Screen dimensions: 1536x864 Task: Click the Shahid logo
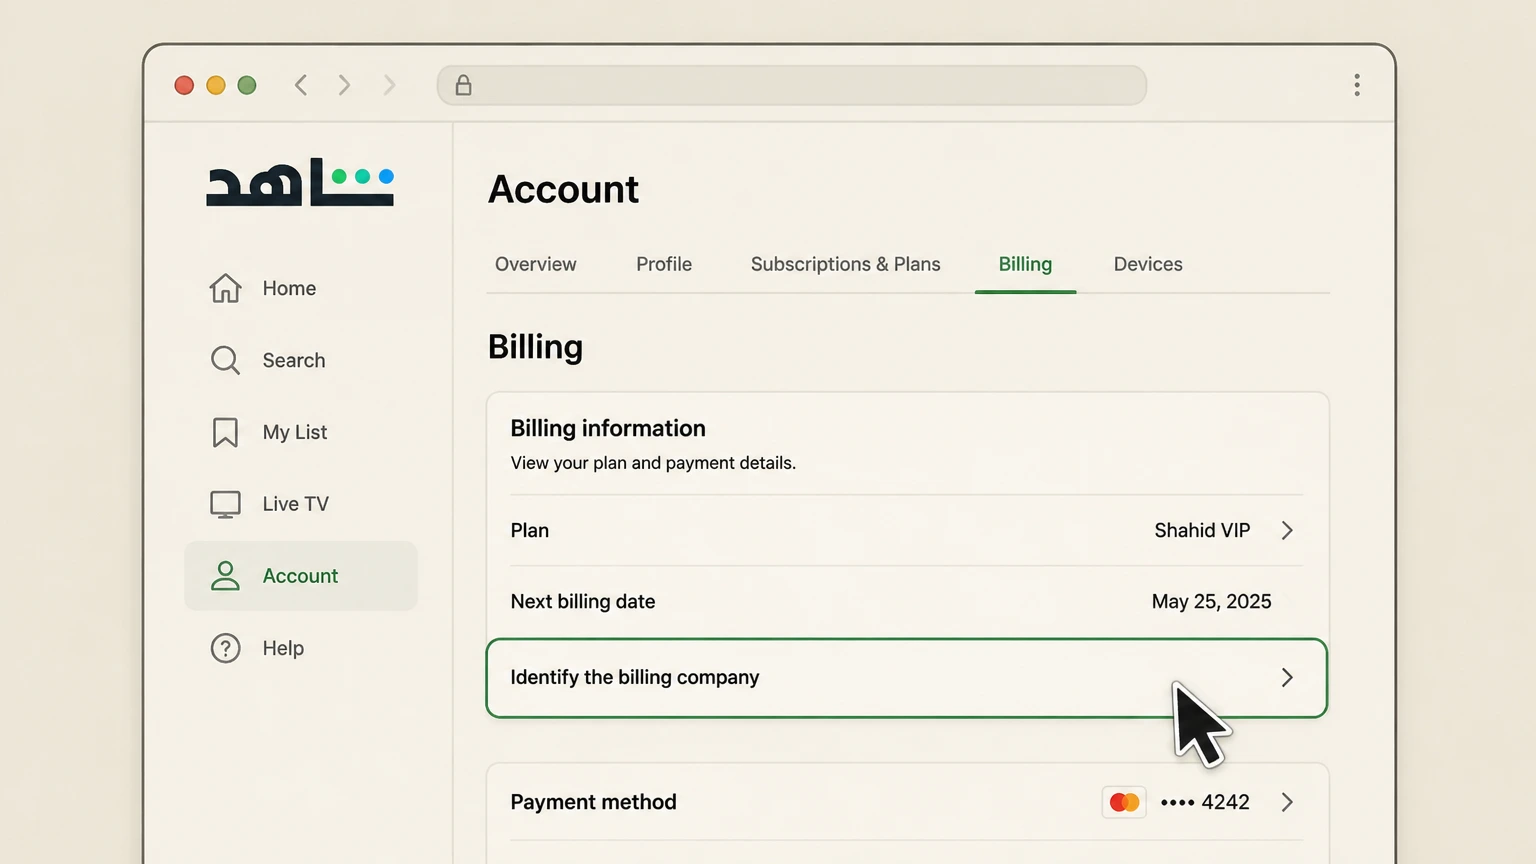pos(300,182)
